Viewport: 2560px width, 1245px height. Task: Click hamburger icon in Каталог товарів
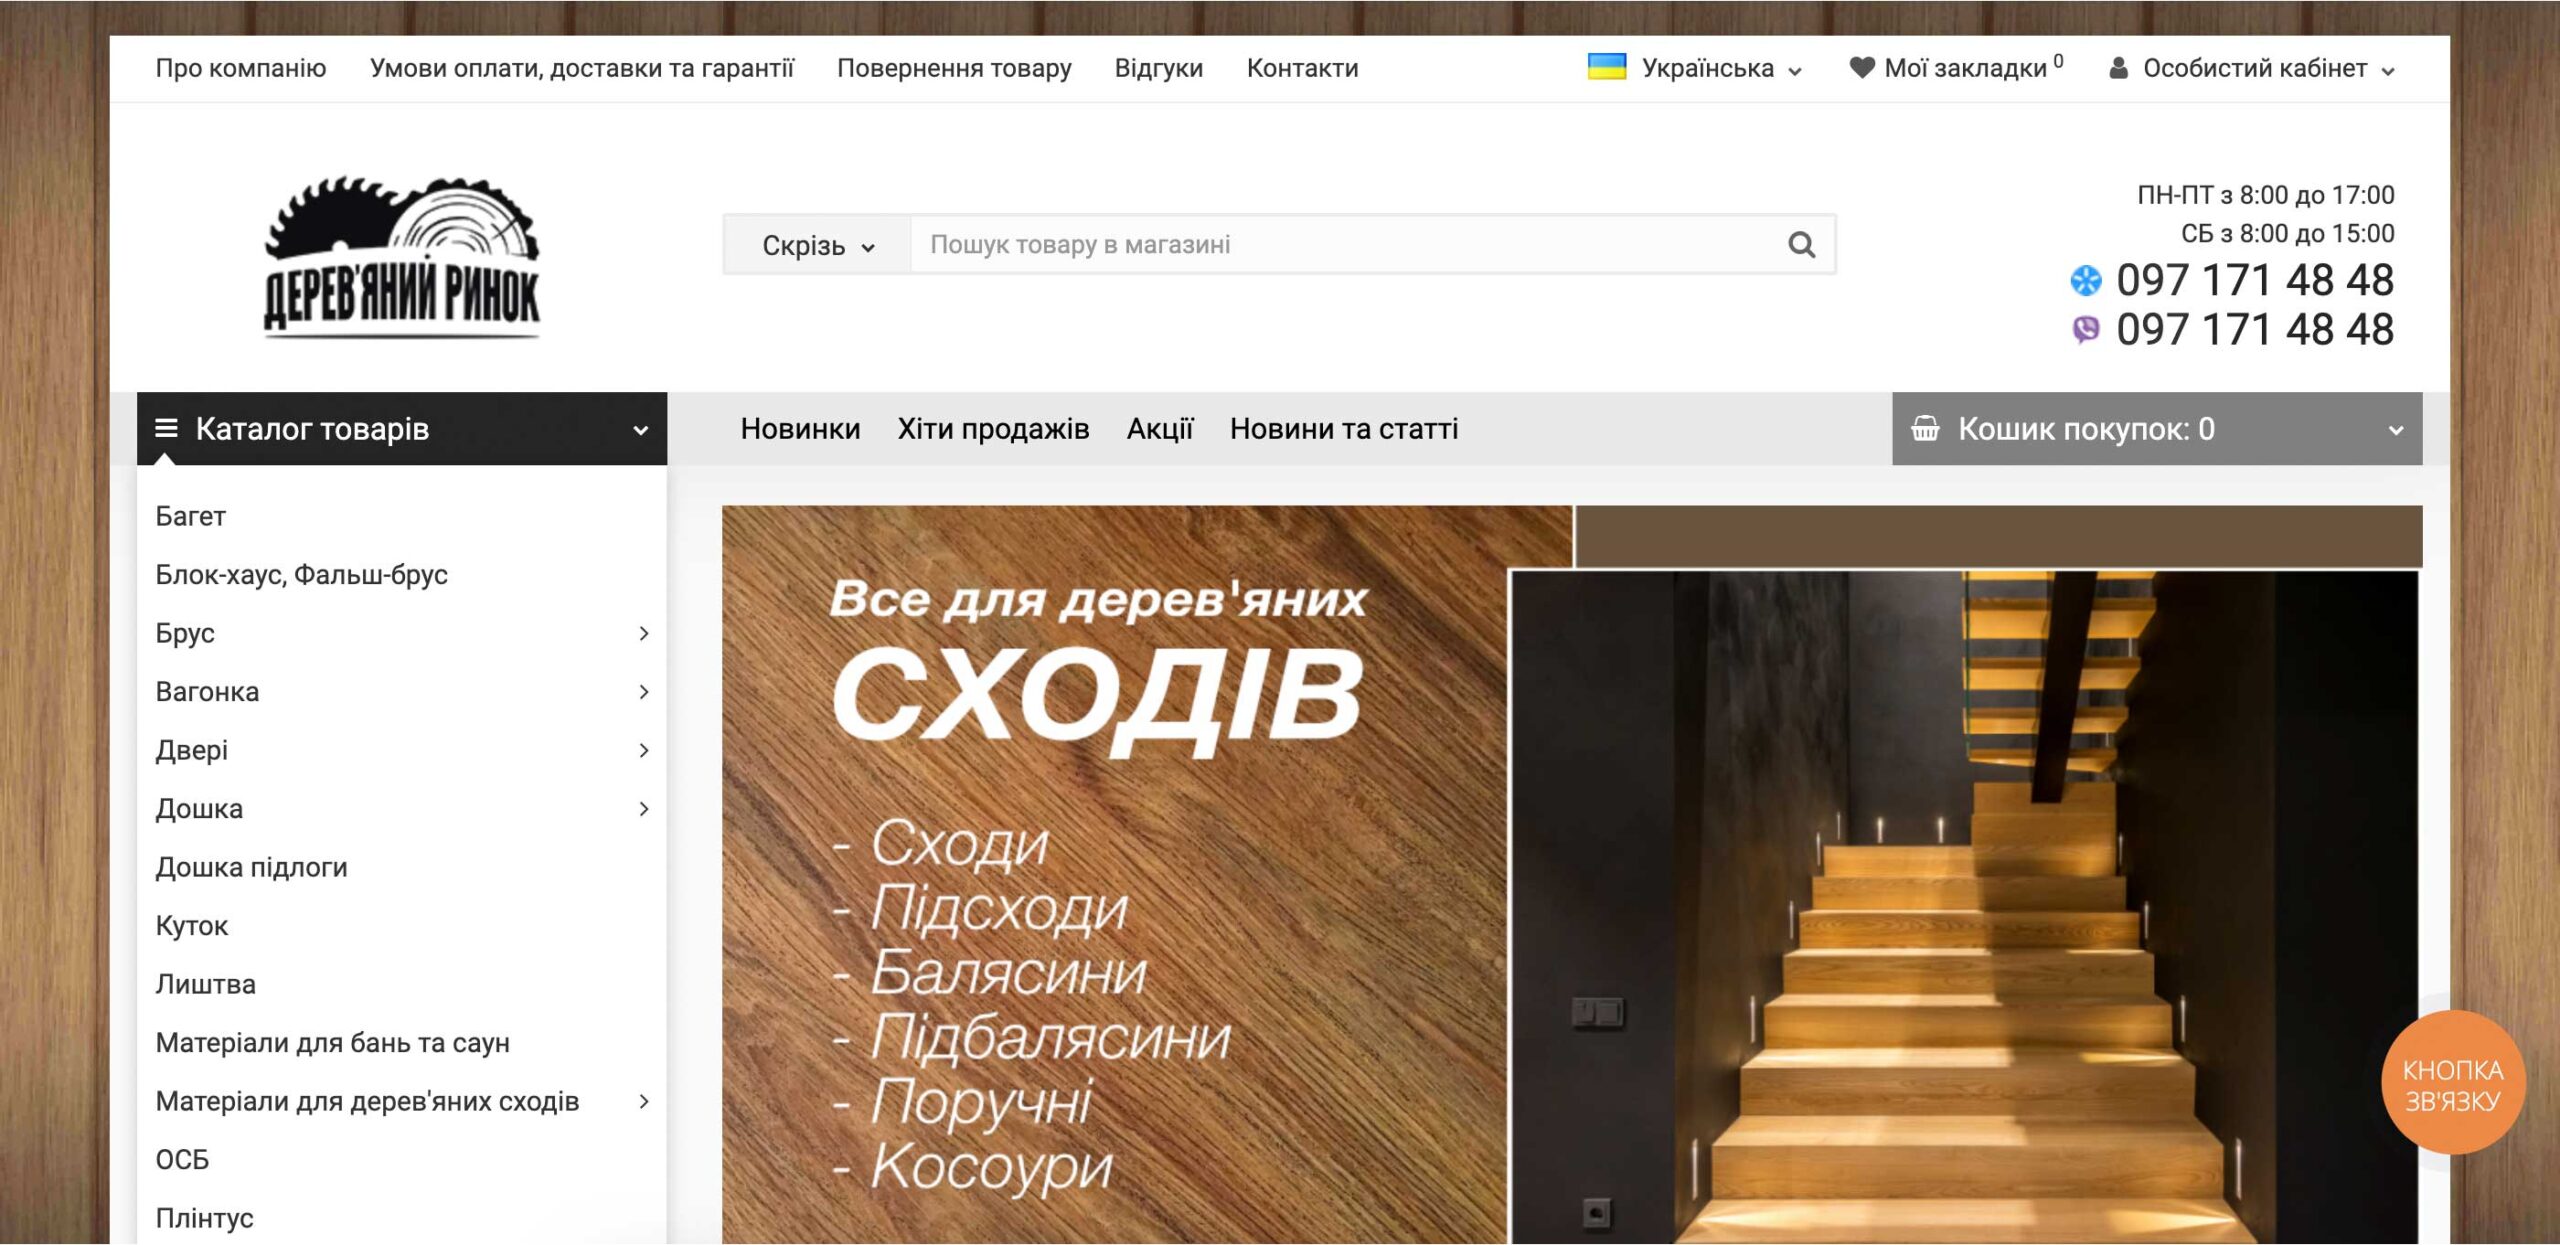166,429
